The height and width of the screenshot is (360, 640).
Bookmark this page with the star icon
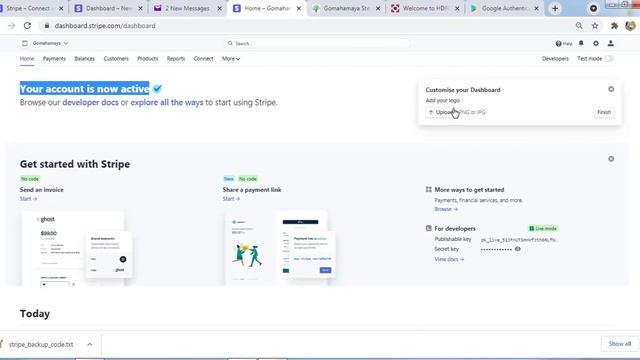tap(595, 26)
